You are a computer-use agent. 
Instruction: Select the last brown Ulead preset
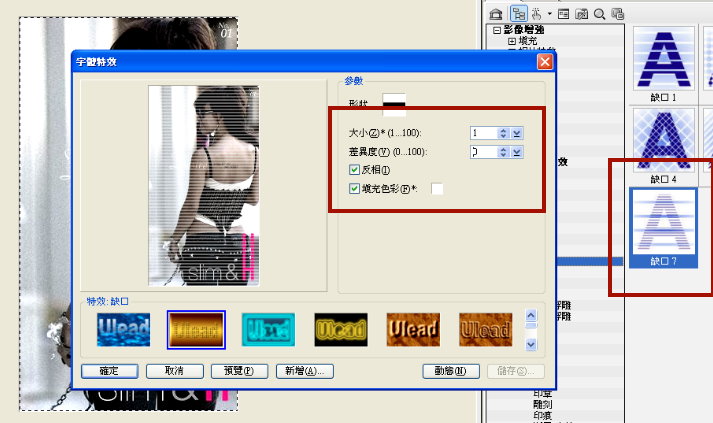pos(486,329)
